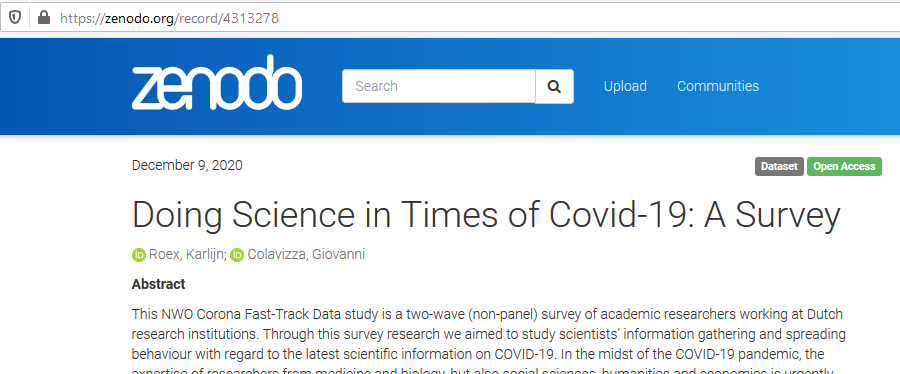Click record number 4313278 in the URL

(x=251, y=18)
